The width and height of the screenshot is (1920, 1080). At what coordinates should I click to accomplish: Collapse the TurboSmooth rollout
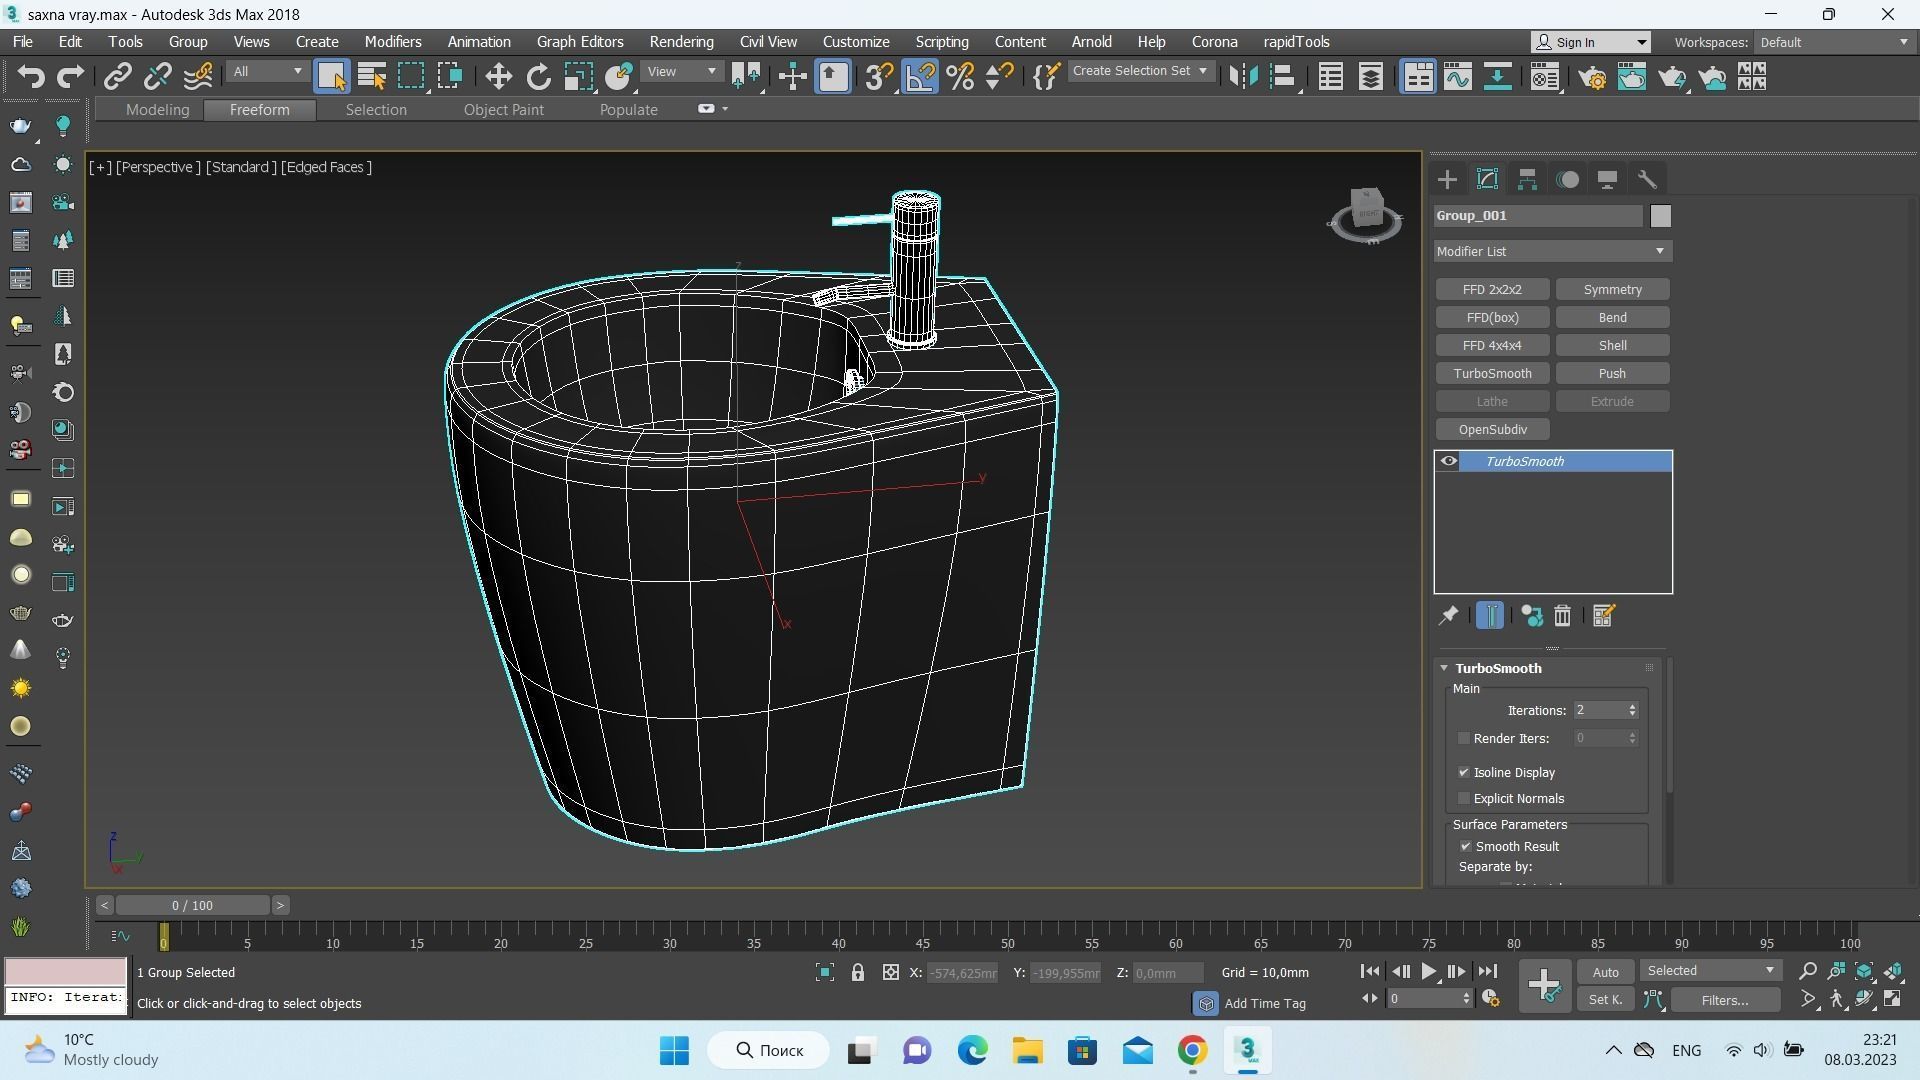tap(1444, 668)
